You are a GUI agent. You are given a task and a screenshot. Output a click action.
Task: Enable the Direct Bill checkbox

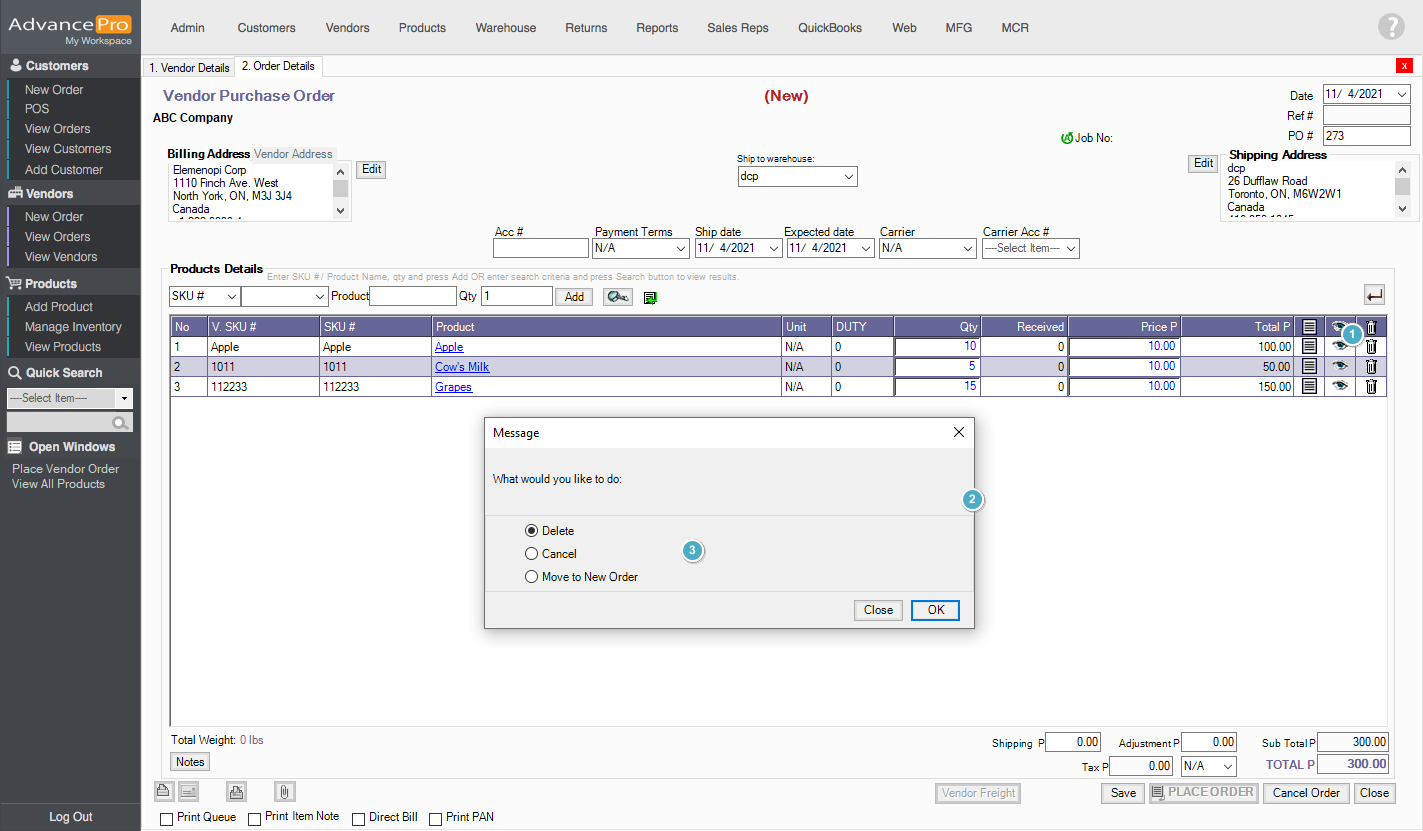click(x=360, y=818)
